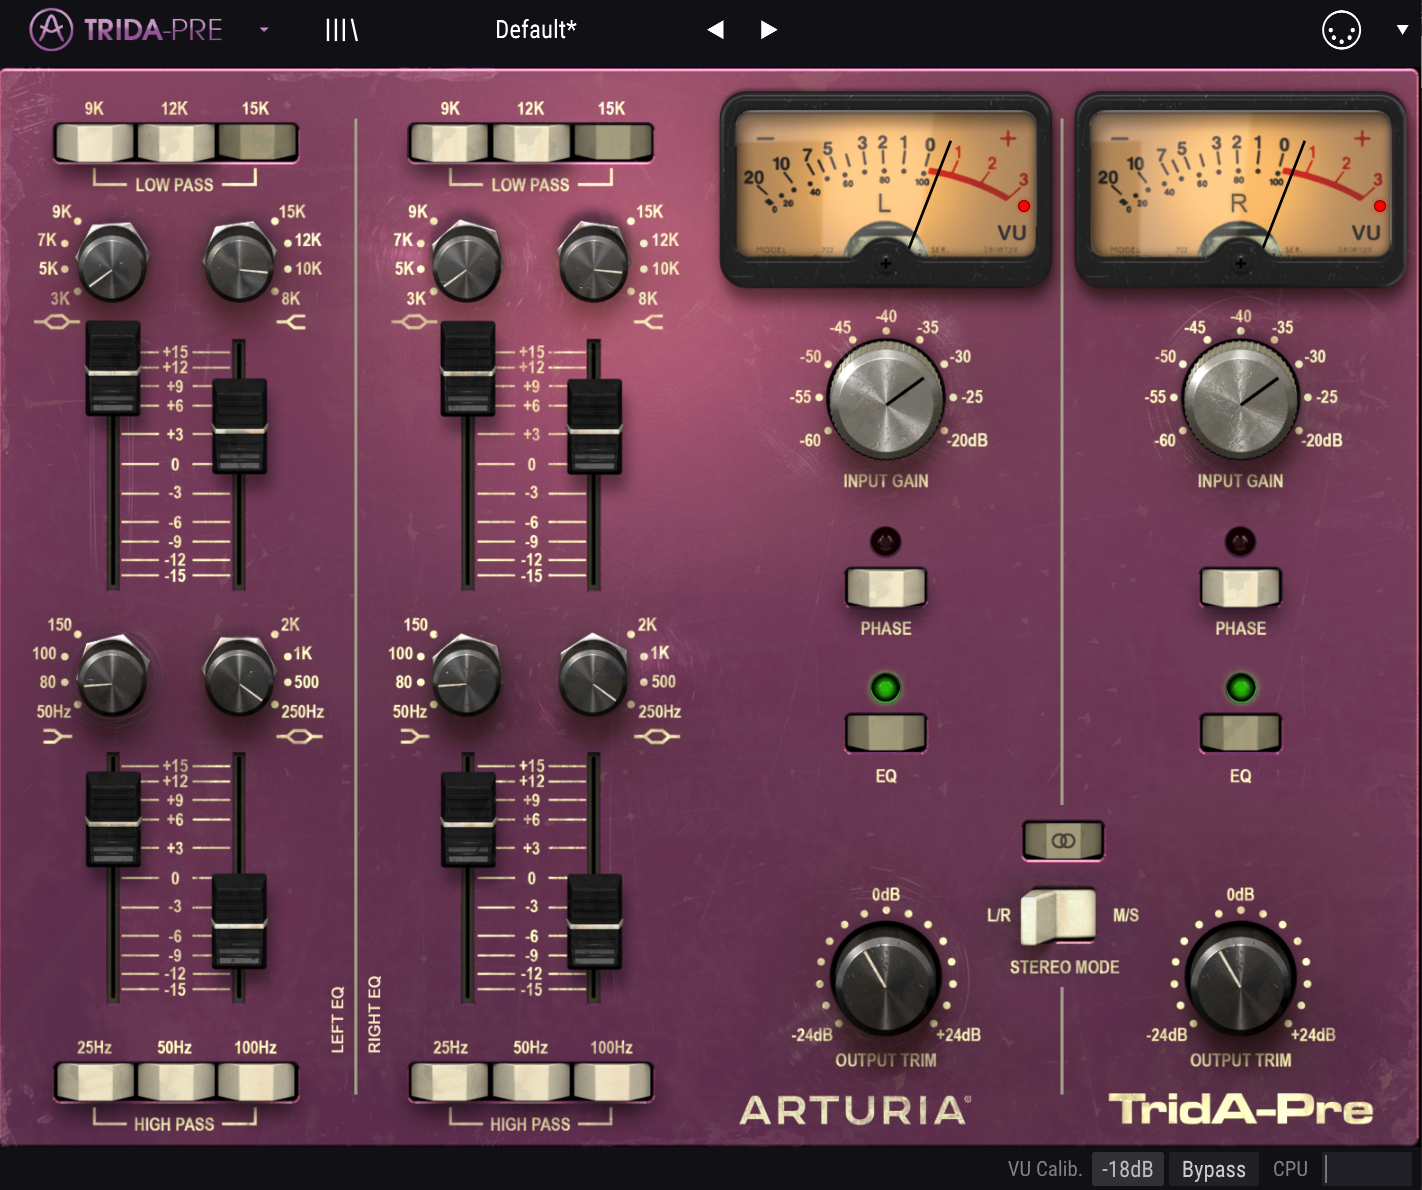Go to the next preset
The height and width of the screenshot is (1190, 1422).
pyautogui.click(x=768, y=30)
